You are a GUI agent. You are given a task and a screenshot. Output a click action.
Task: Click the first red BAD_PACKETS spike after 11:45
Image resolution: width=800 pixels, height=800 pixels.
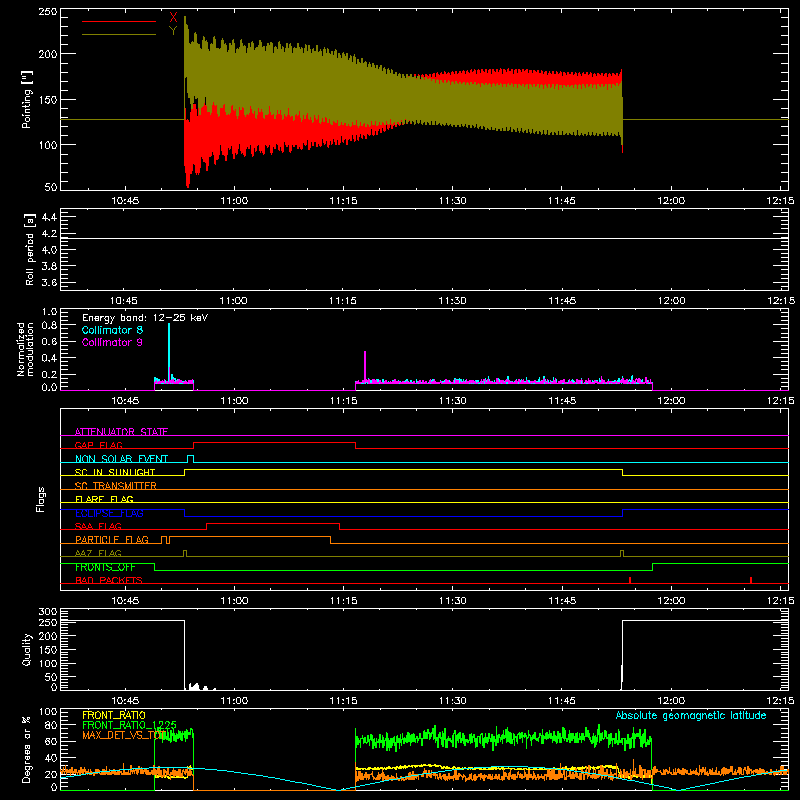(630, 580)
